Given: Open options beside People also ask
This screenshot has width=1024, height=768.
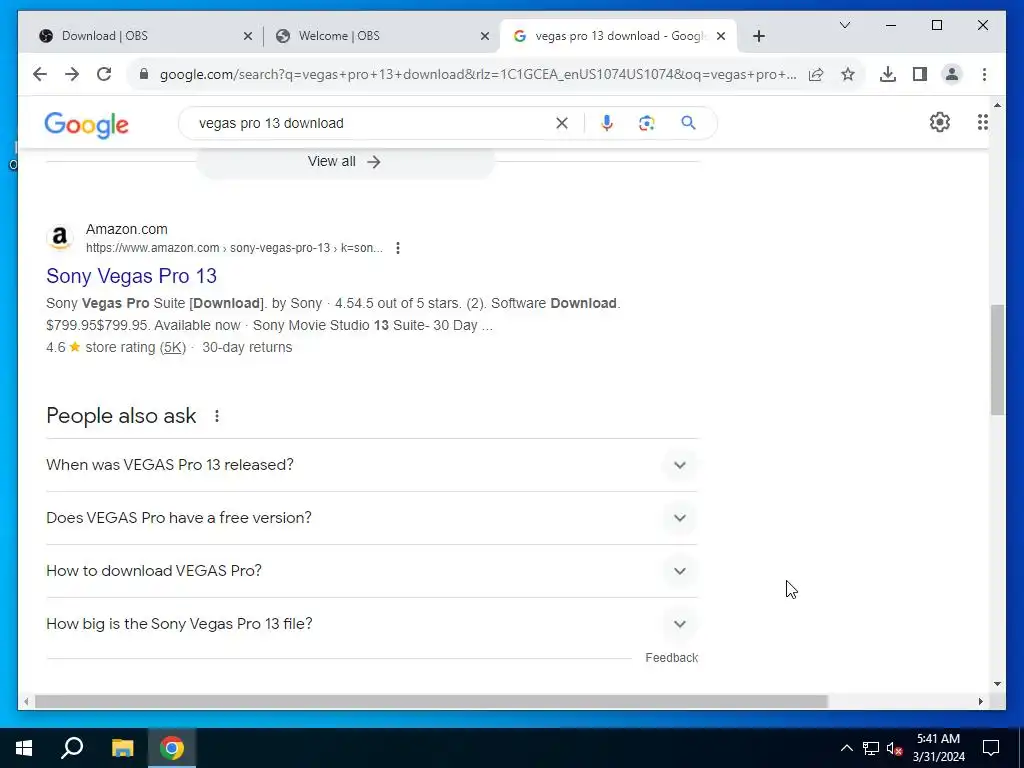Looking at the screenshot, I should [217, 416].
